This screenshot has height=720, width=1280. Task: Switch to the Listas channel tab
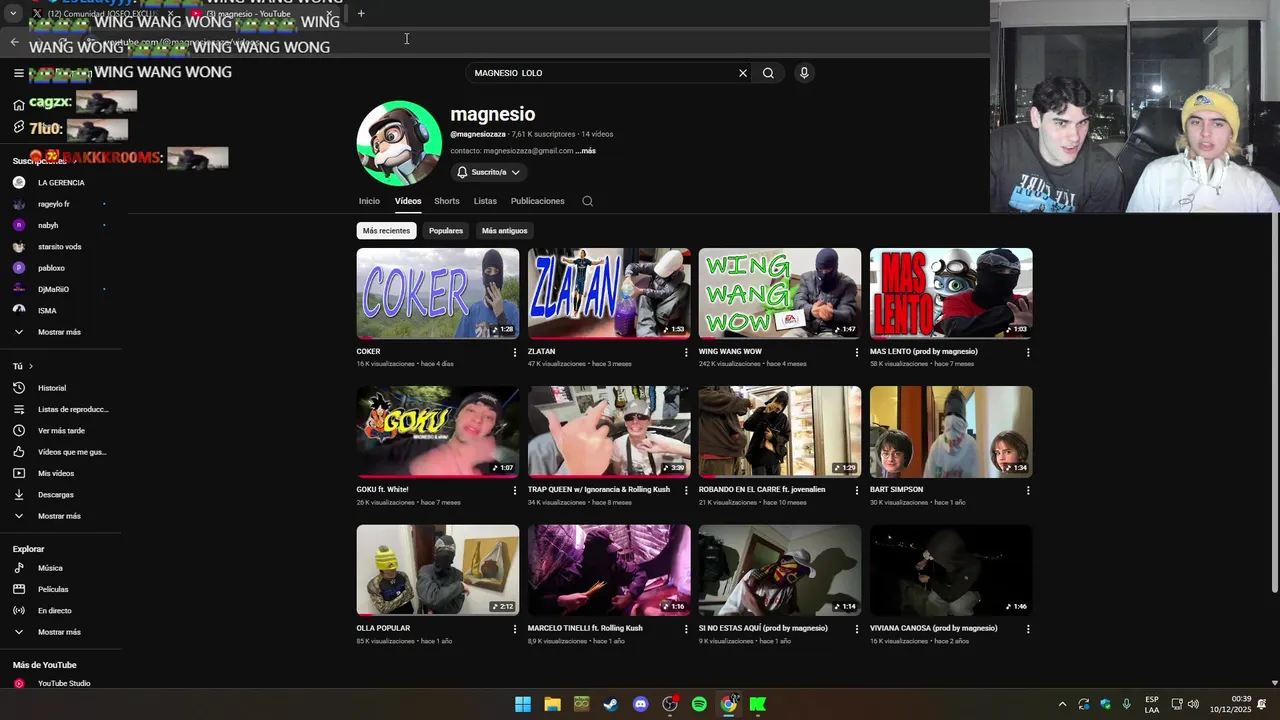pos(485,201)
